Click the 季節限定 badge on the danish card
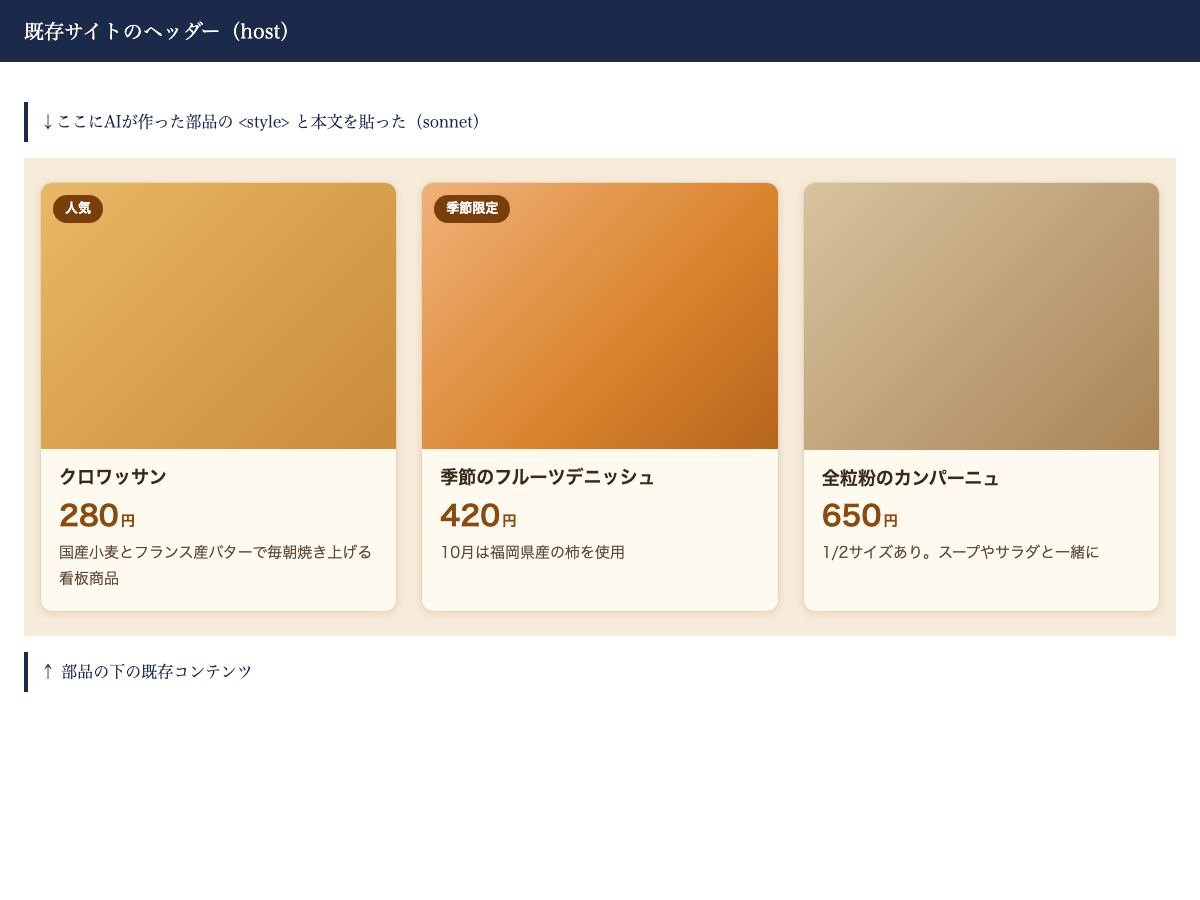 pos(472,208)
